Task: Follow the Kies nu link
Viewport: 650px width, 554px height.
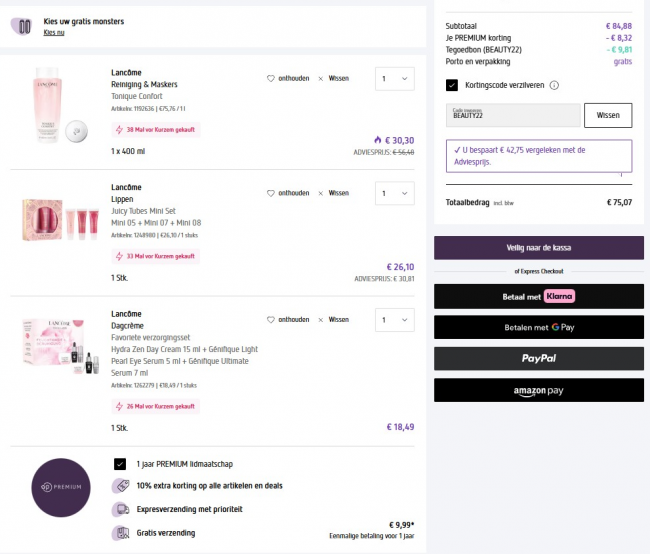Action: [x=53, y=32]
